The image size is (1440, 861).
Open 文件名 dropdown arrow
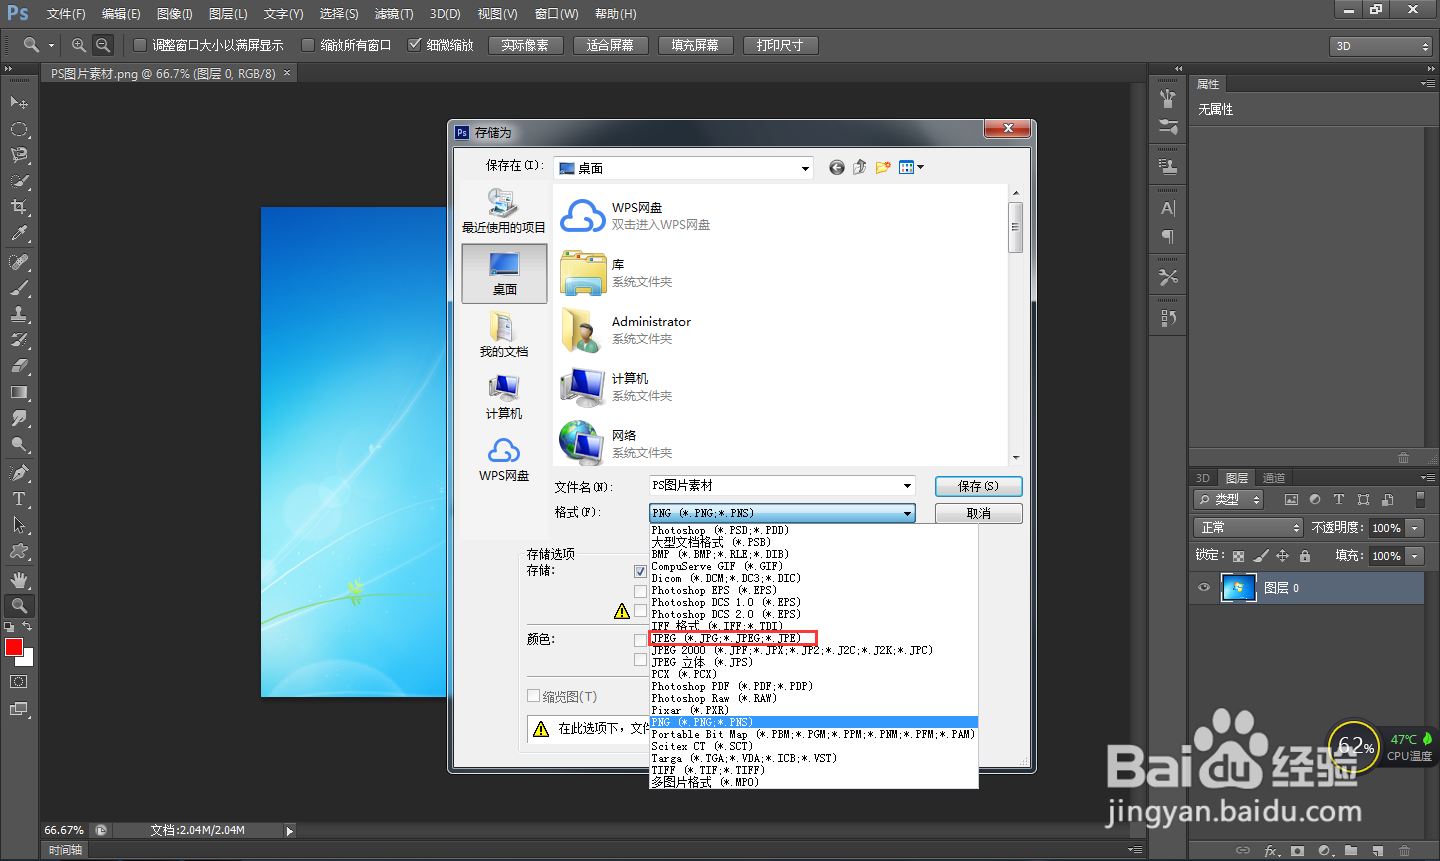[x=907, y=486]
